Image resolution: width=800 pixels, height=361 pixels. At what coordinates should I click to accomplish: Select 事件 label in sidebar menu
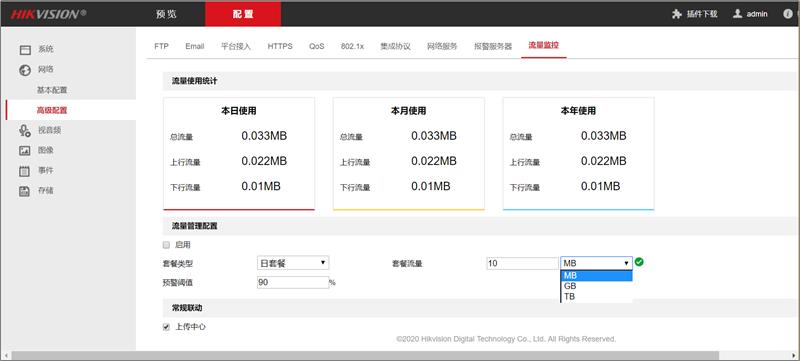click(46, 170)
